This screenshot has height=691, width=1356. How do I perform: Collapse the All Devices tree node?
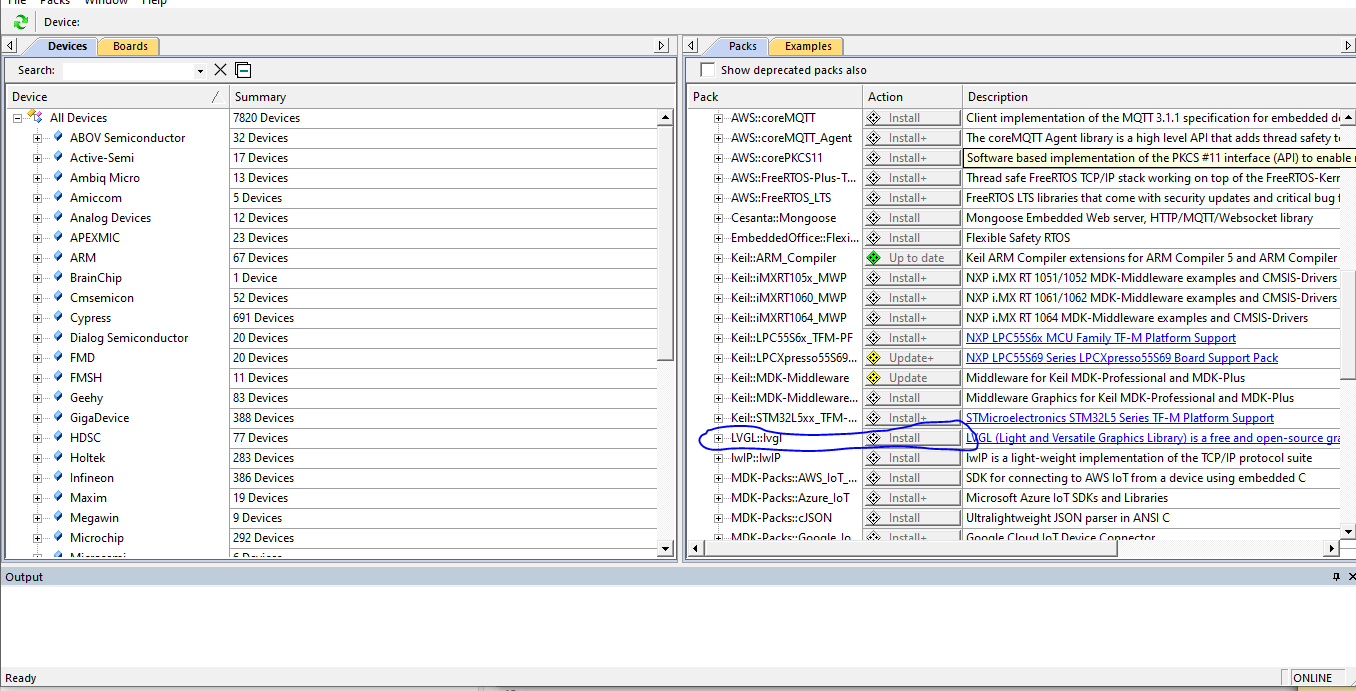(x=18, y=118)
